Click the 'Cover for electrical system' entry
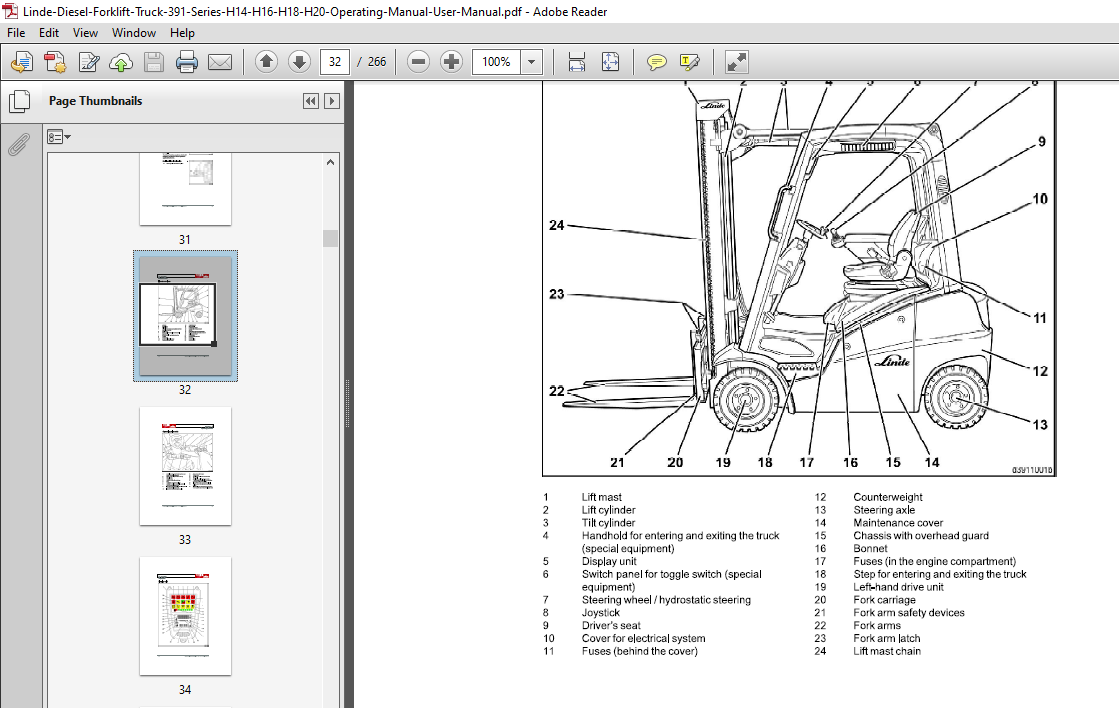The width and height of the screenshot is (1119, 708). tap(644, 639)
